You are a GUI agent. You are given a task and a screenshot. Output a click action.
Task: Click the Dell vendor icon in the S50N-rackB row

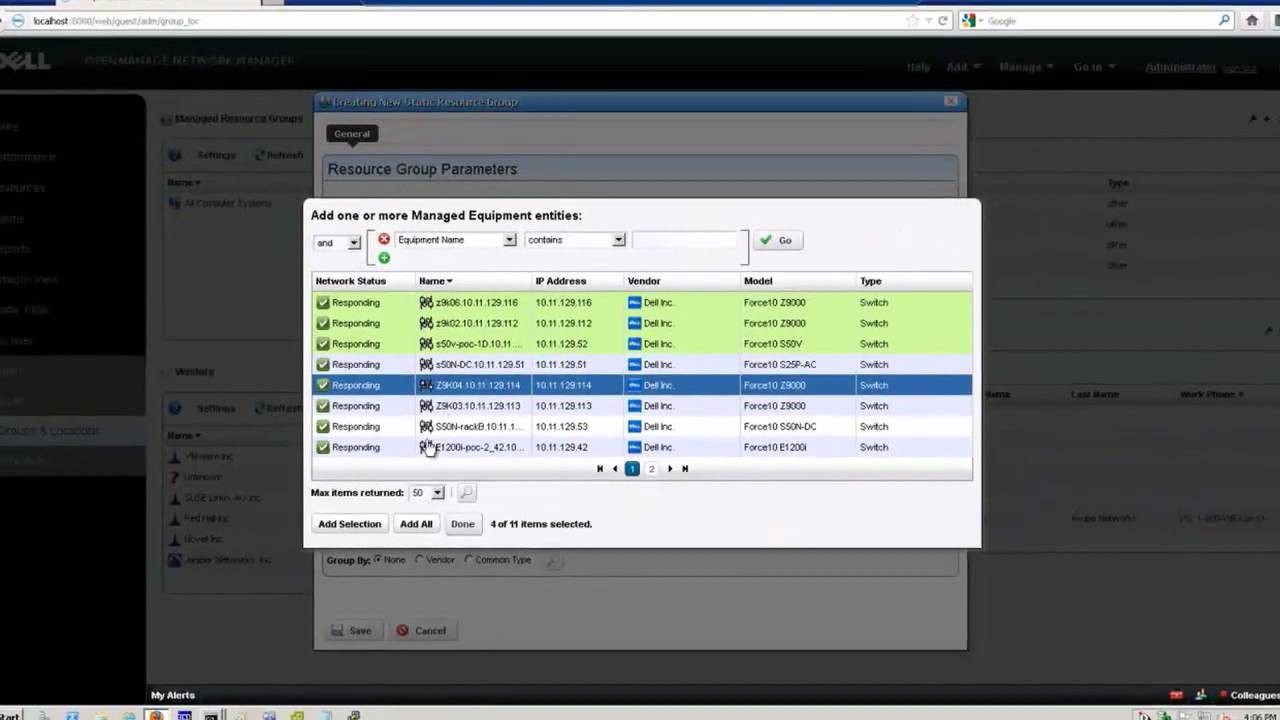pyautogui.click(x=634, y=427)
